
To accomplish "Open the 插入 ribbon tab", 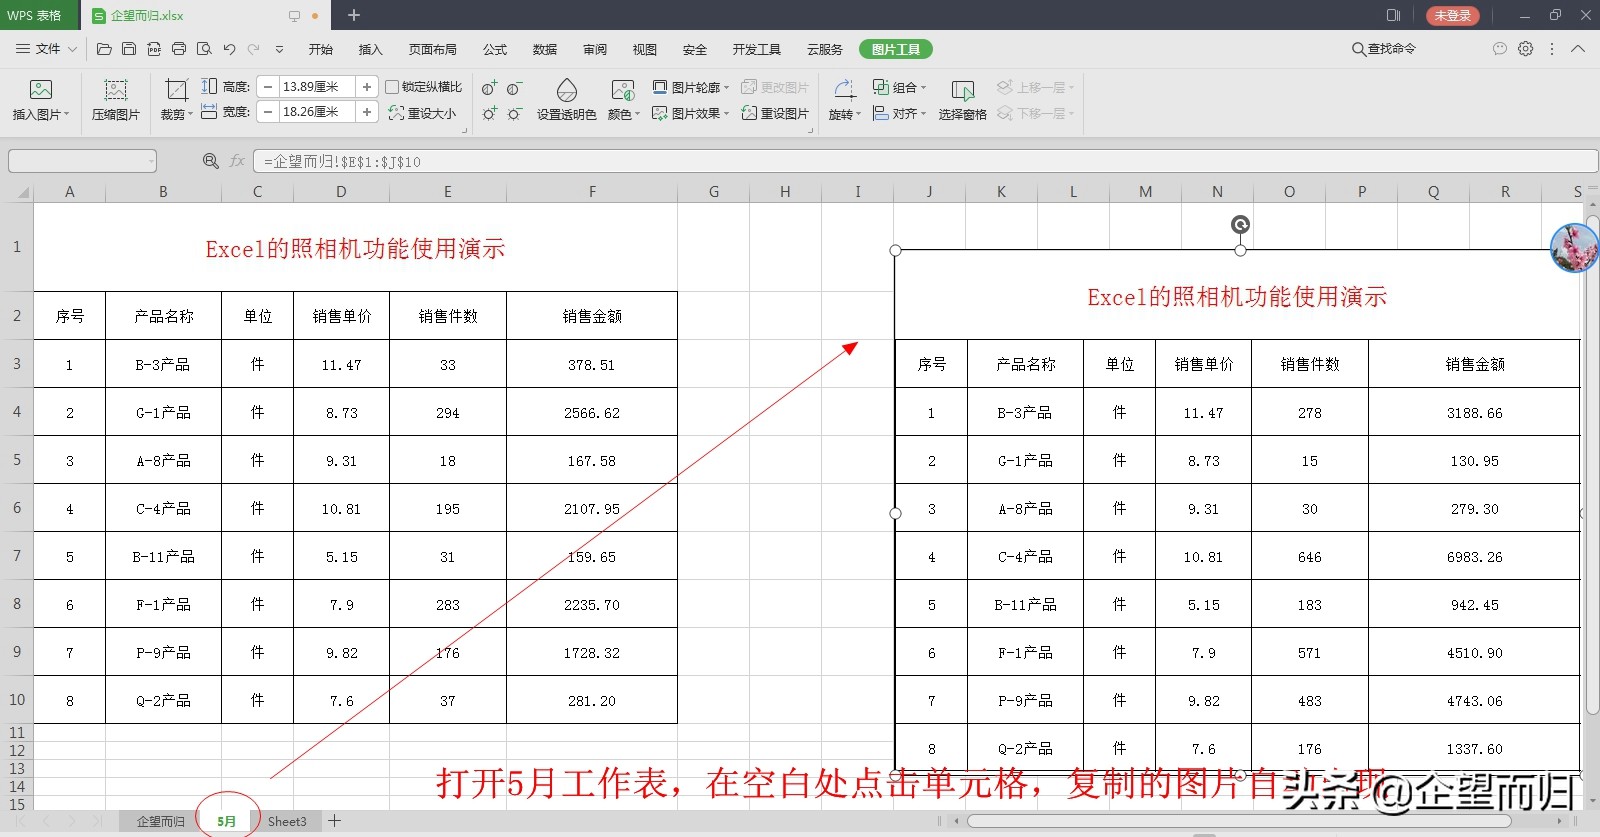I will [370, 49].
